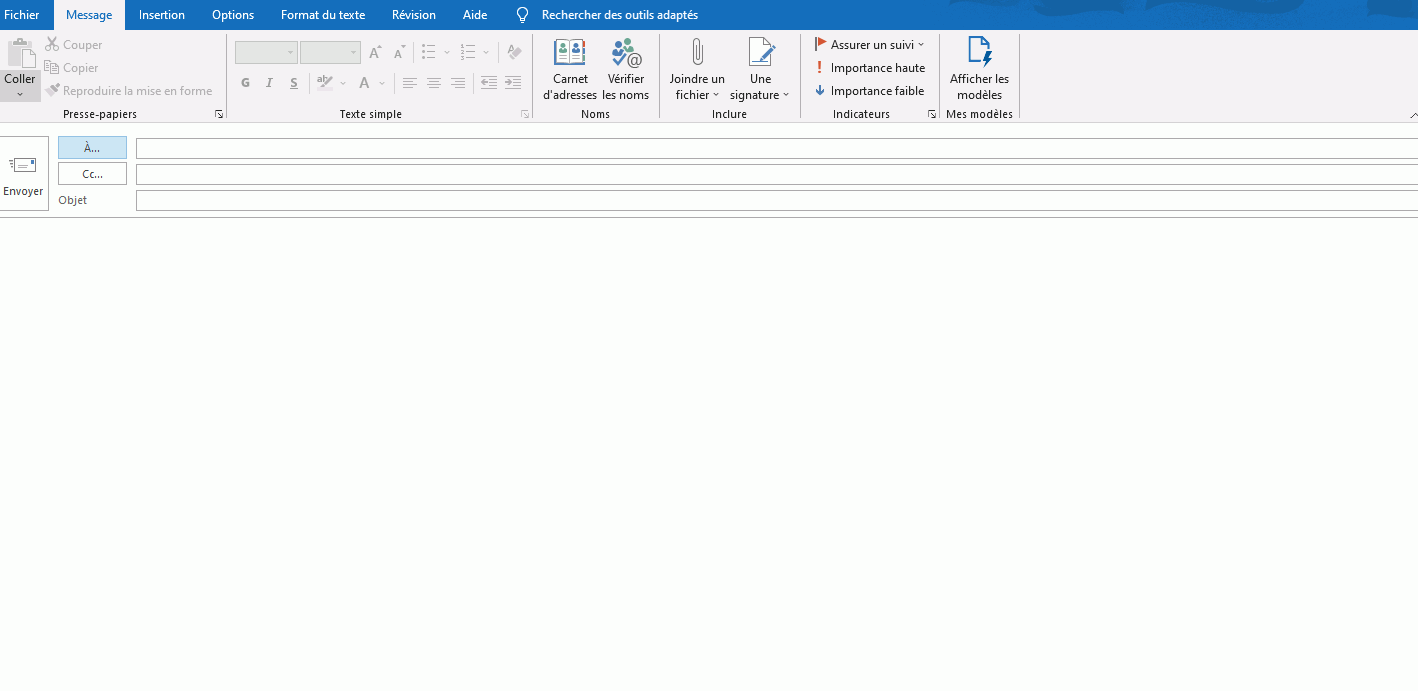Open the Format du texte tab

[322, 15]
